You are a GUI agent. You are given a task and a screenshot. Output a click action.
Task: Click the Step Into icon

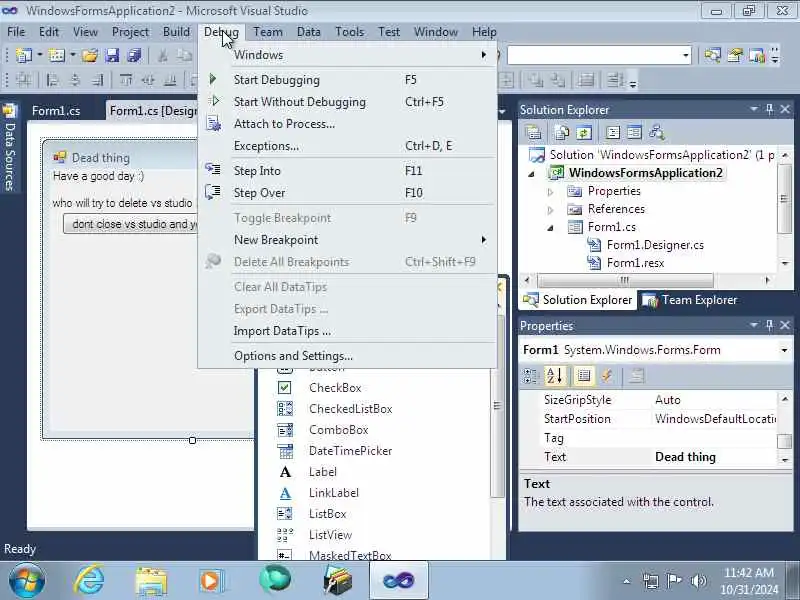213,169
